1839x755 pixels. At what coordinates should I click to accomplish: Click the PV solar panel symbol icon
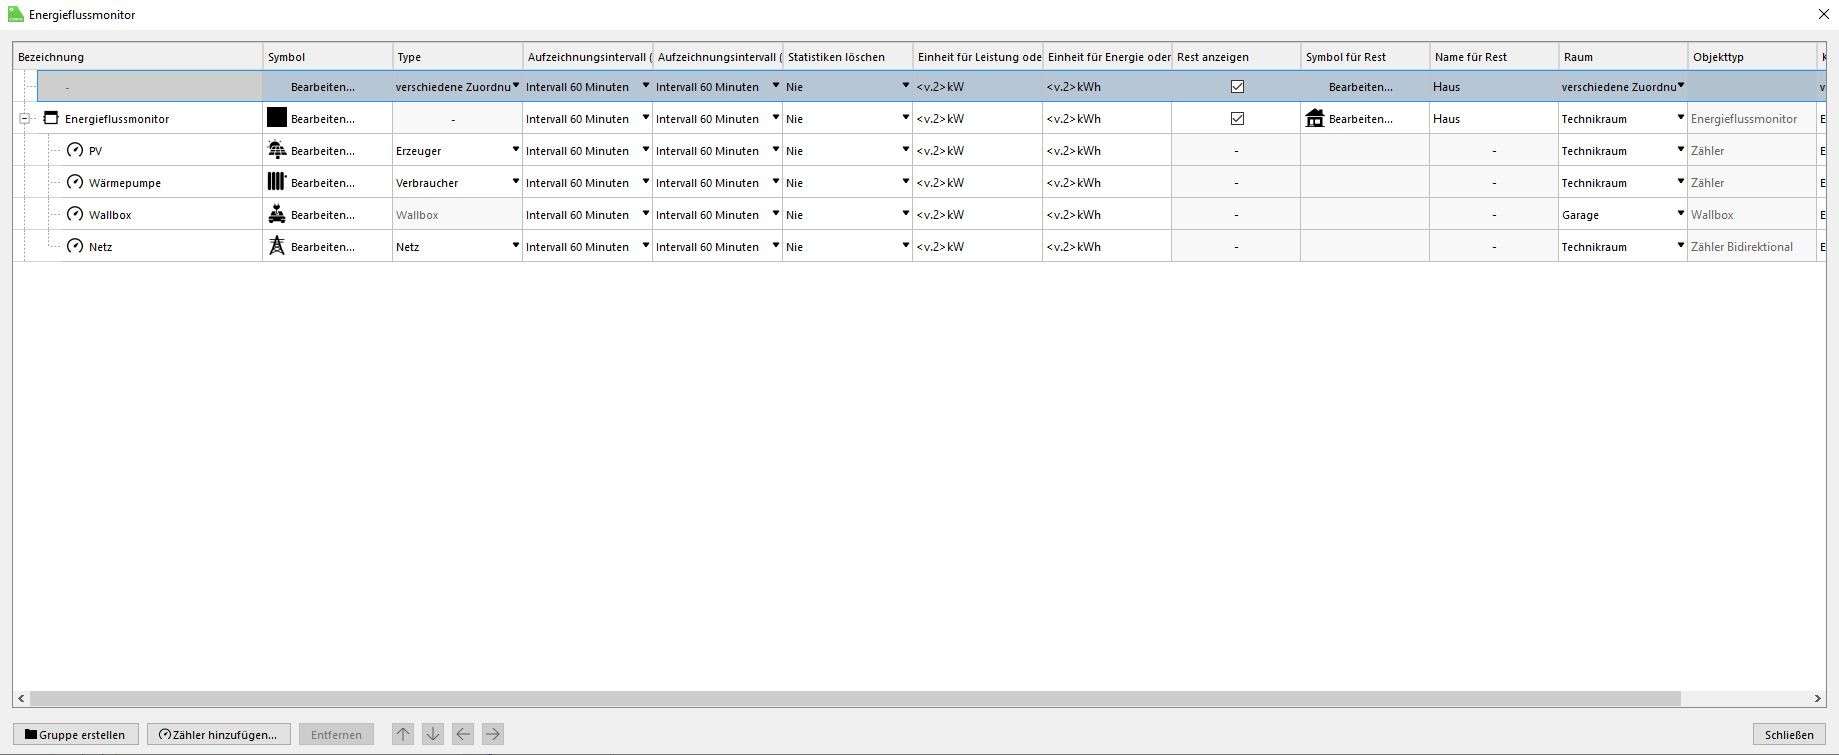[277, 151]
